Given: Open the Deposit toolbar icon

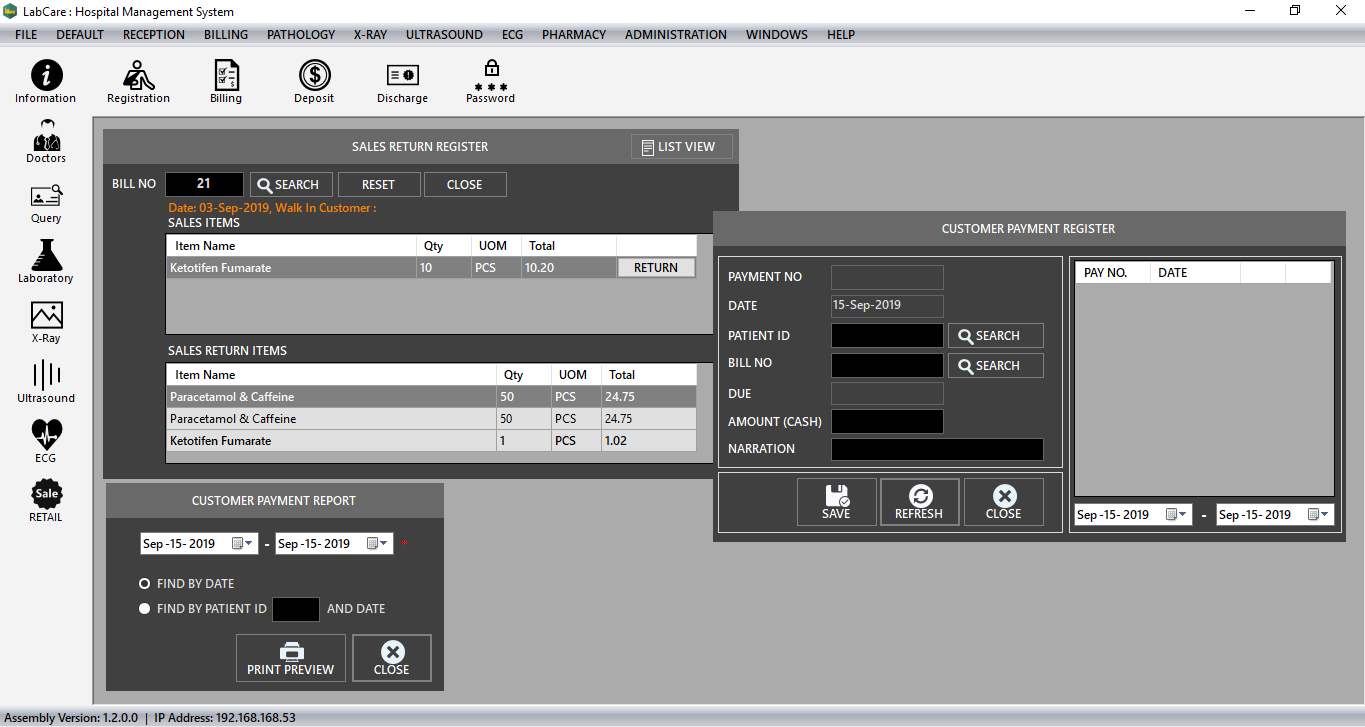Looking at the screenshot, I should (x=314, y=81).
